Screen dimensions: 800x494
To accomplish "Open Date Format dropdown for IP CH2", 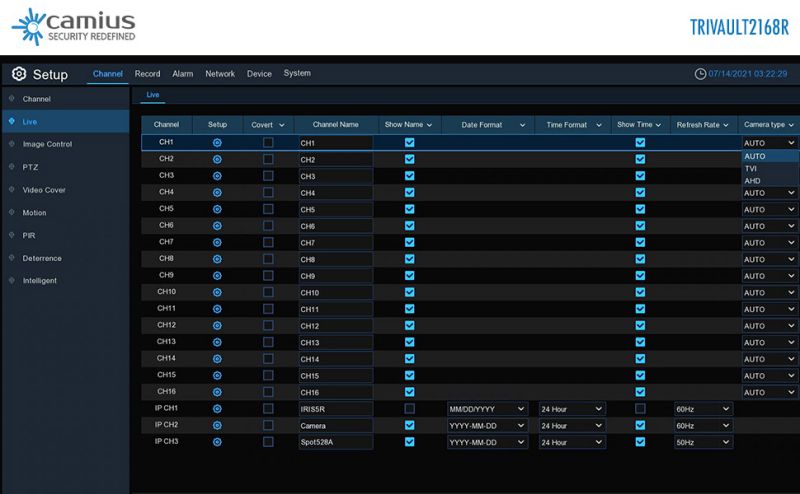I will click(x=487, y=426).
